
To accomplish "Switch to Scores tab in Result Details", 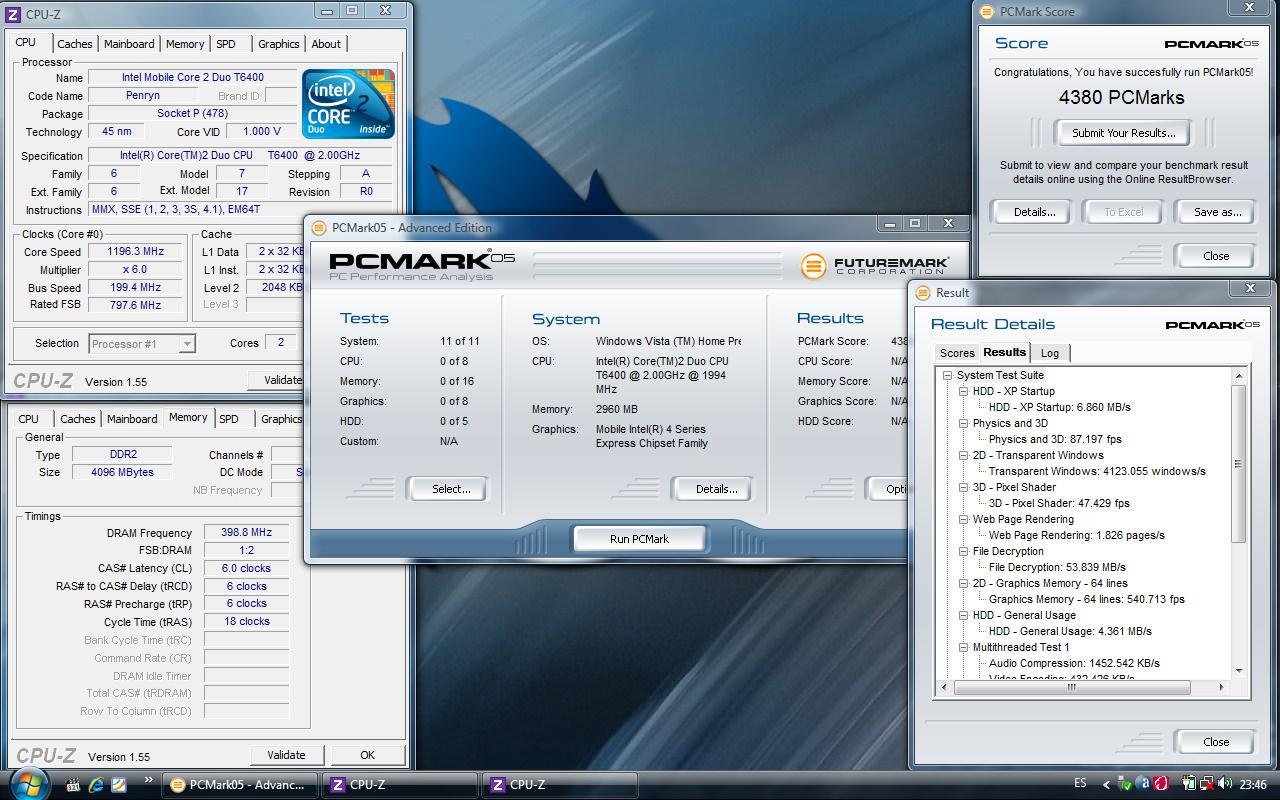I will click(956, 353).
